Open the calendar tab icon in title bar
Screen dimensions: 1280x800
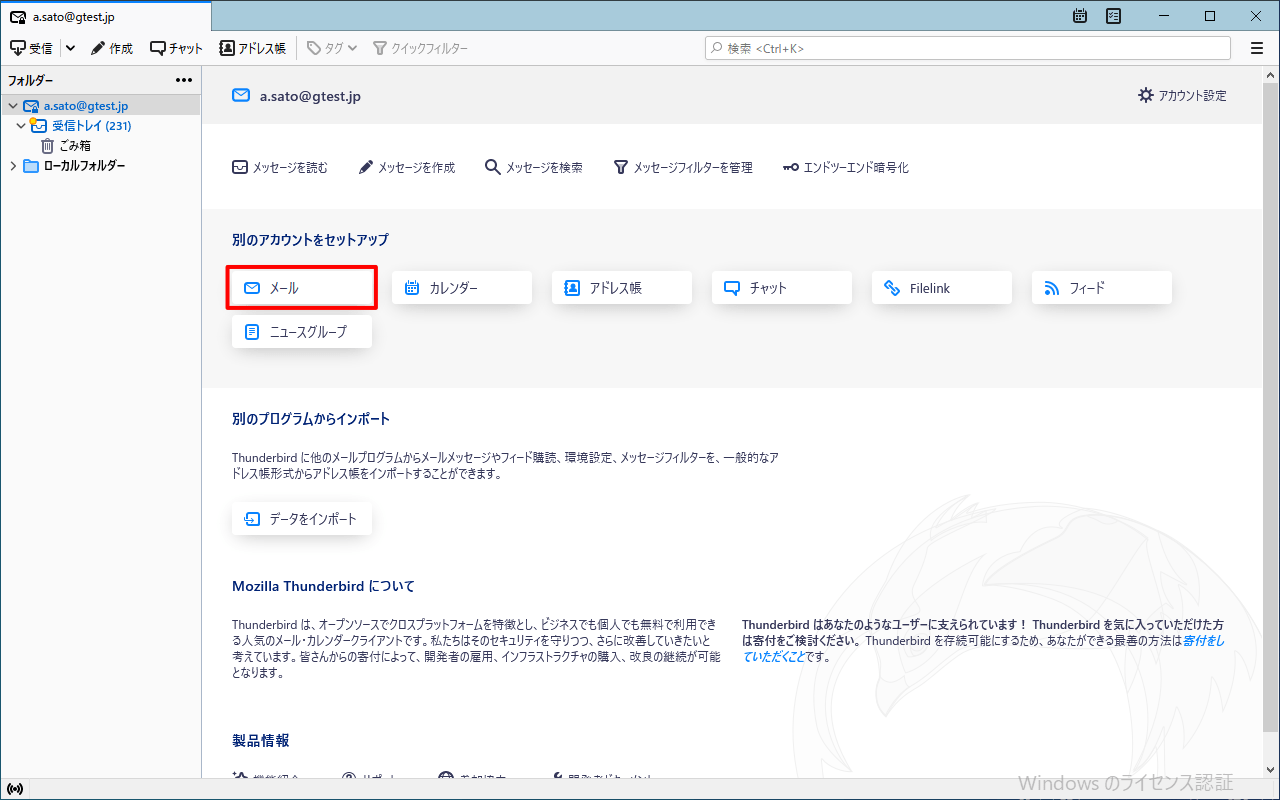1080,16
